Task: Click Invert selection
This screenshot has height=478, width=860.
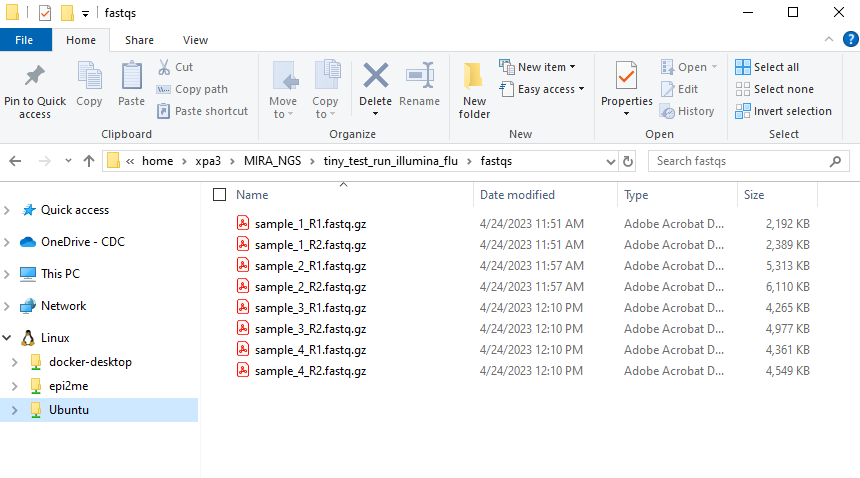Action: (783, 111)
